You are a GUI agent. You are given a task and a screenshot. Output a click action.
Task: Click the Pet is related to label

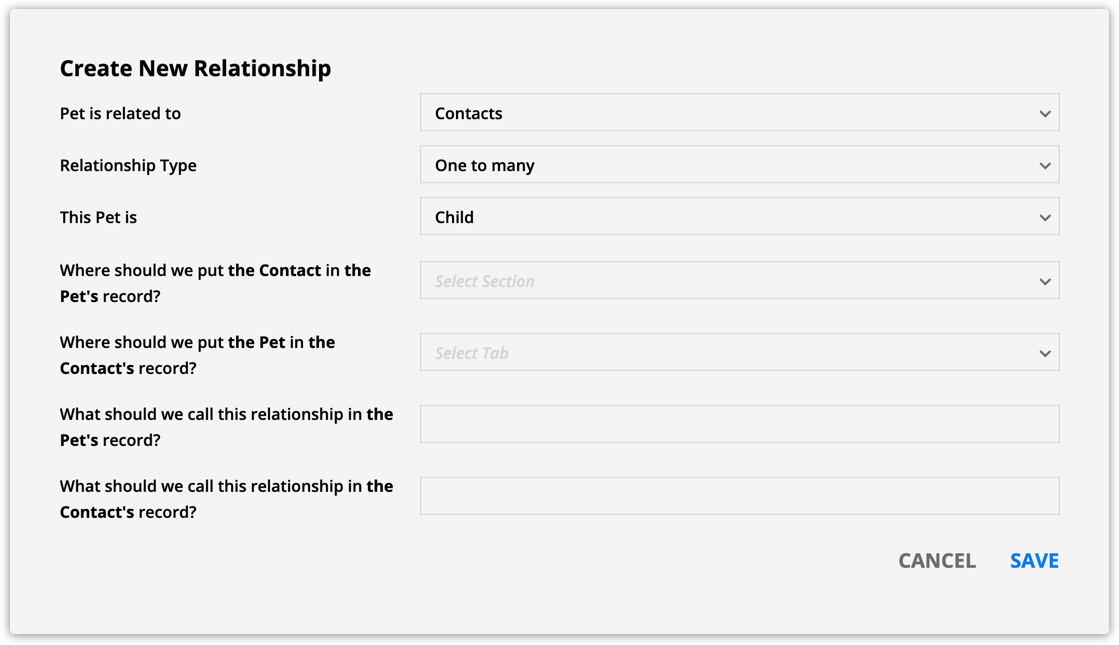click(x=120, y=113)
